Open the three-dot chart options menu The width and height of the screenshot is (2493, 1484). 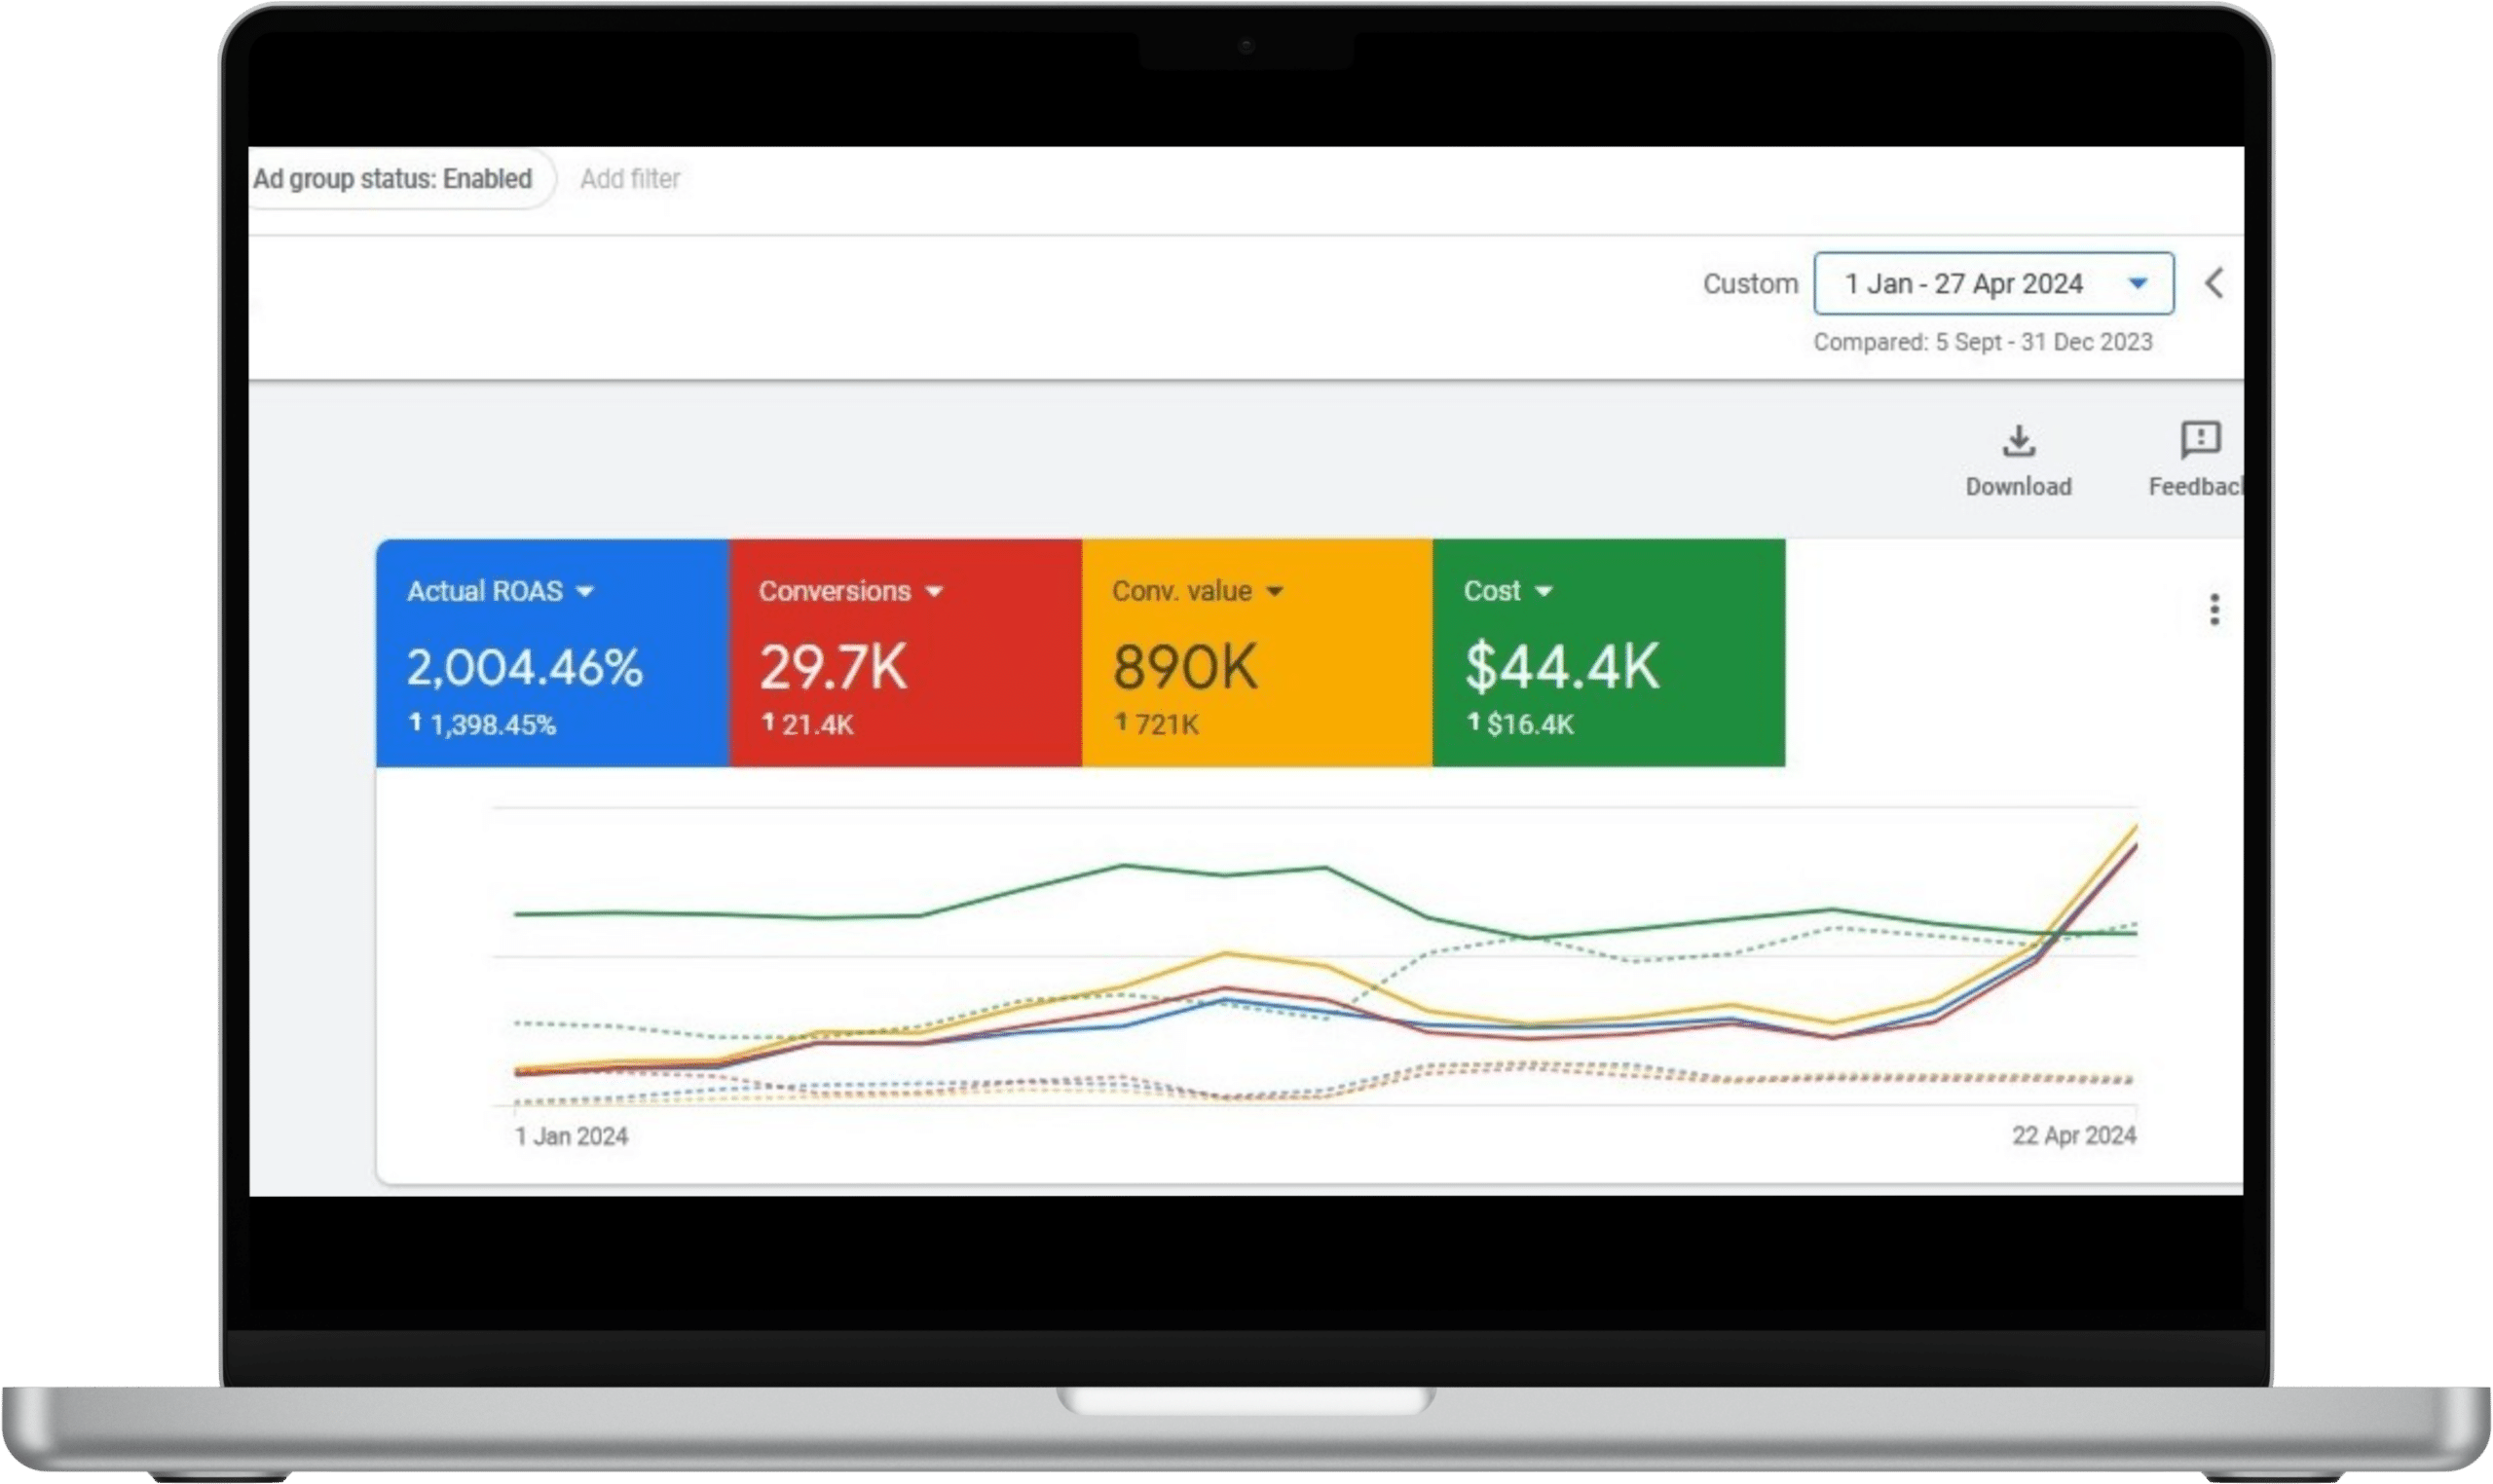2214,609
